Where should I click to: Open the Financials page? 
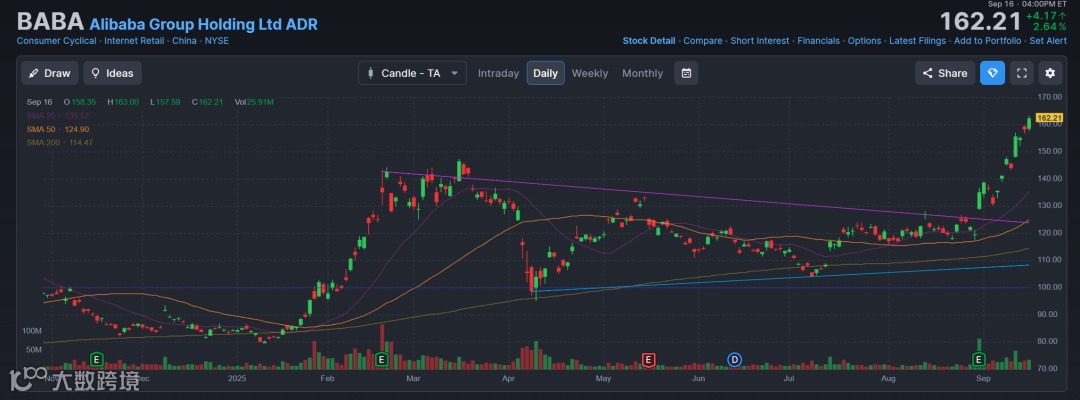(x=818, y=41)
